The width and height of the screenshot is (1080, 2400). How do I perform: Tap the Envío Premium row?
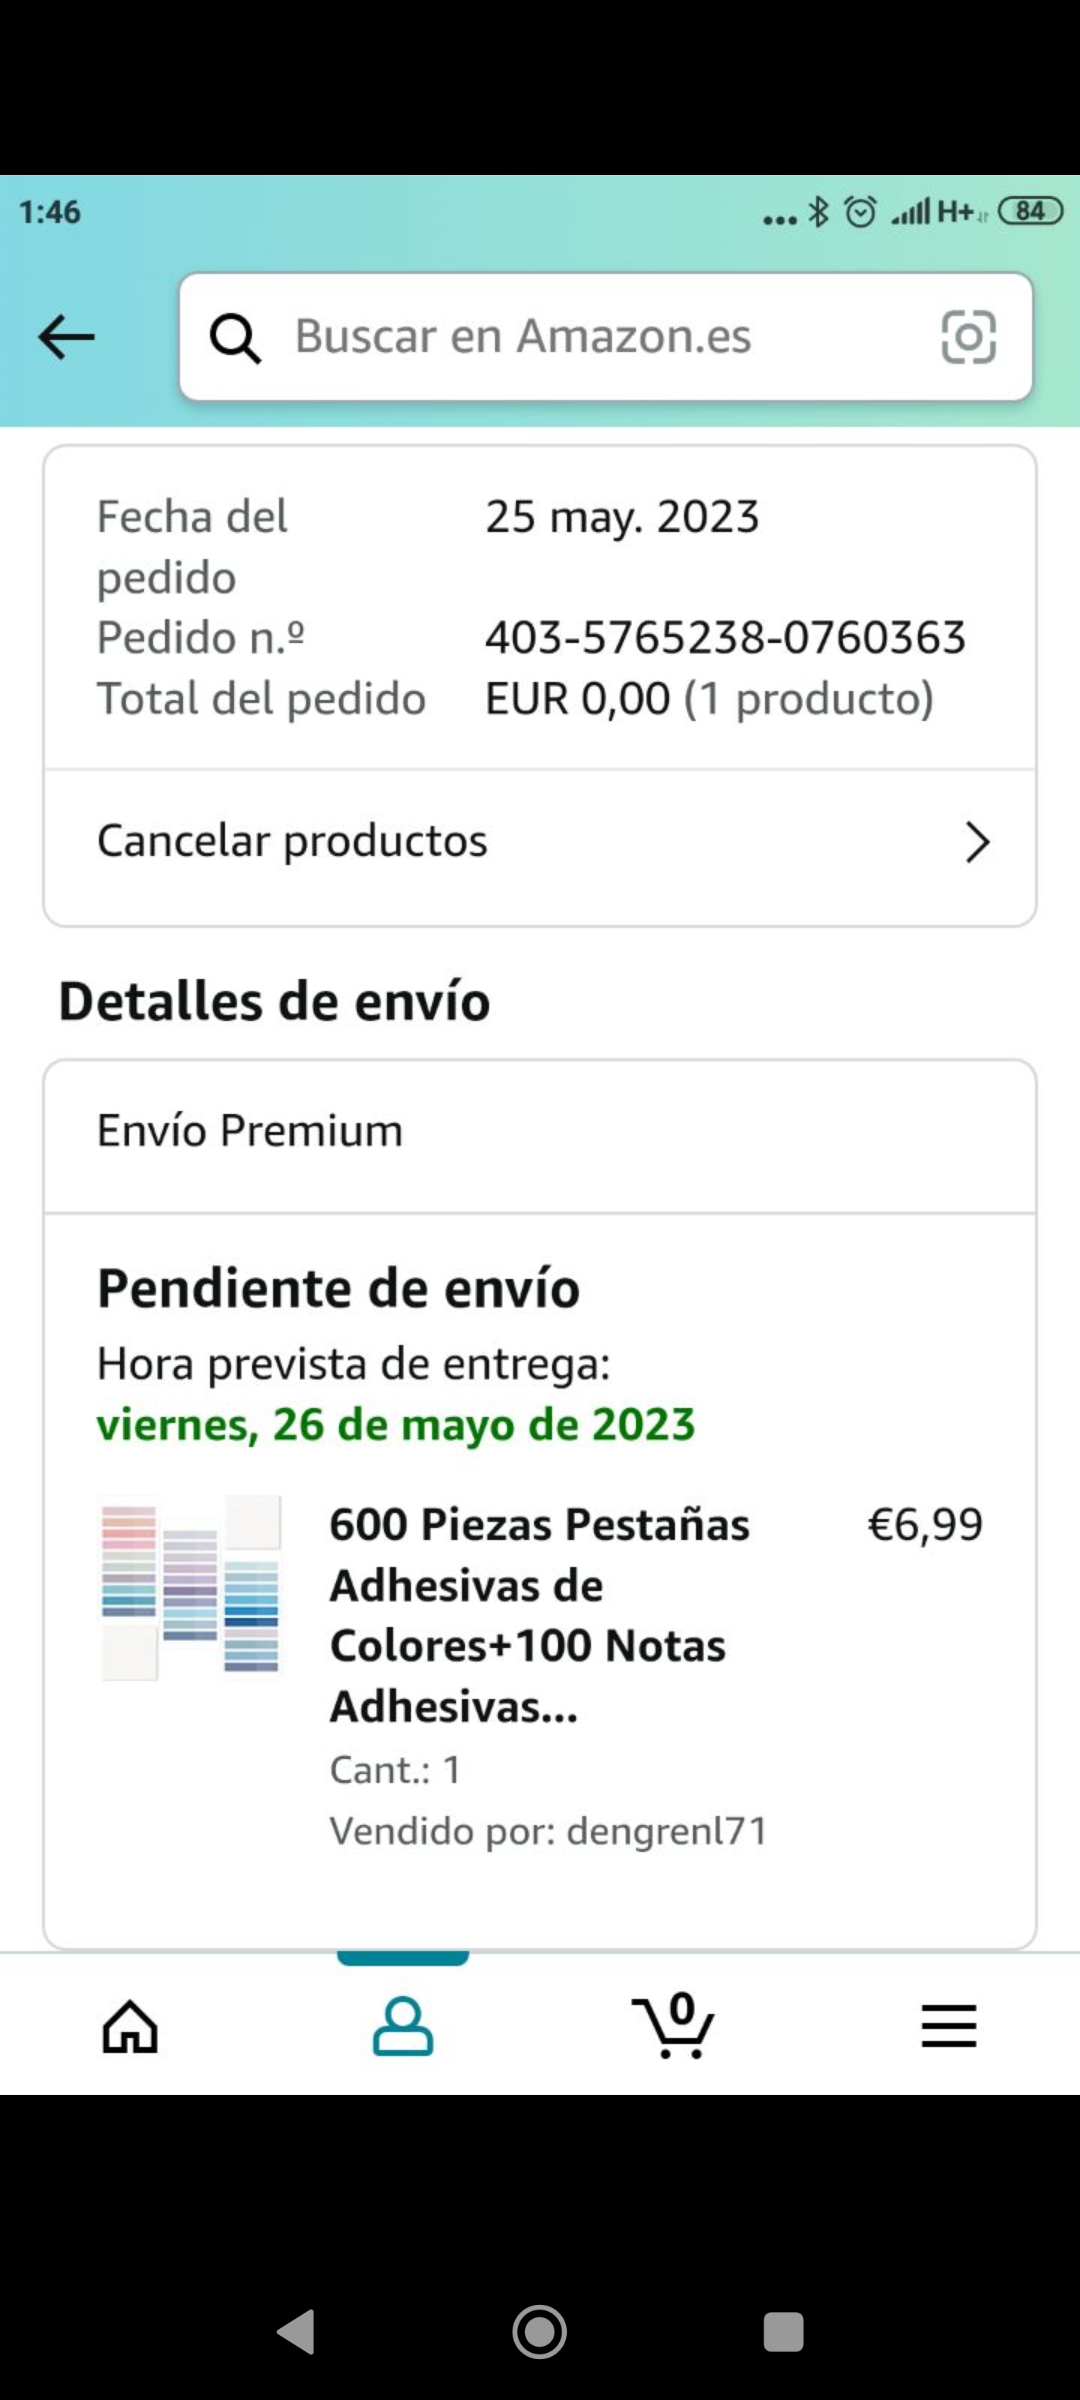540,1132
